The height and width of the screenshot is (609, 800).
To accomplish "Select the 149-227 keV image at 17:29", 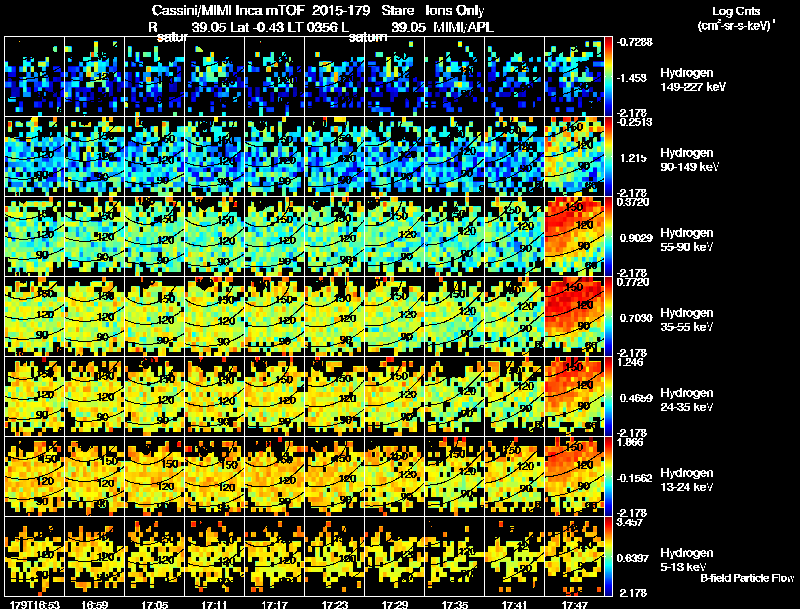I will click(394, 77).
